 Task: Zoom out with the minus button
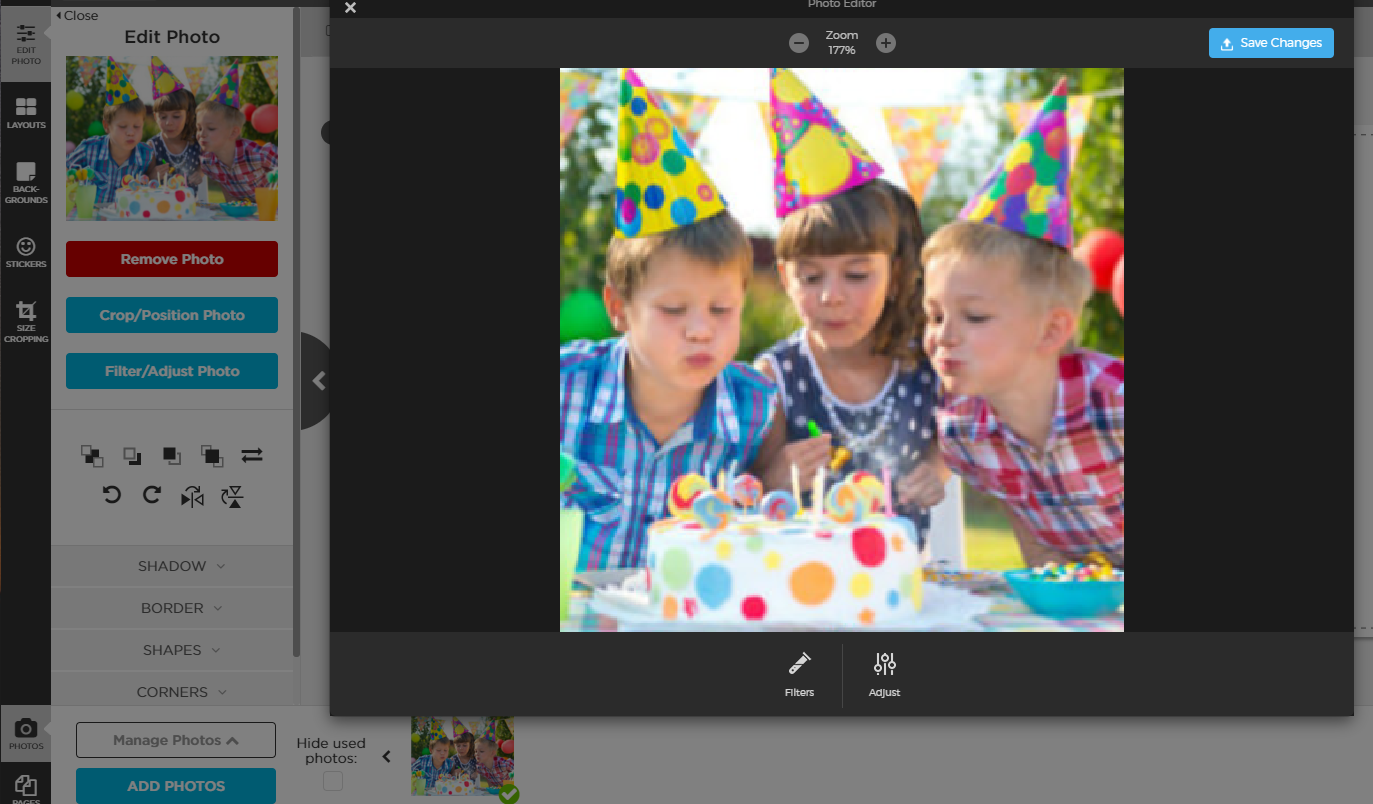(798, 43)
